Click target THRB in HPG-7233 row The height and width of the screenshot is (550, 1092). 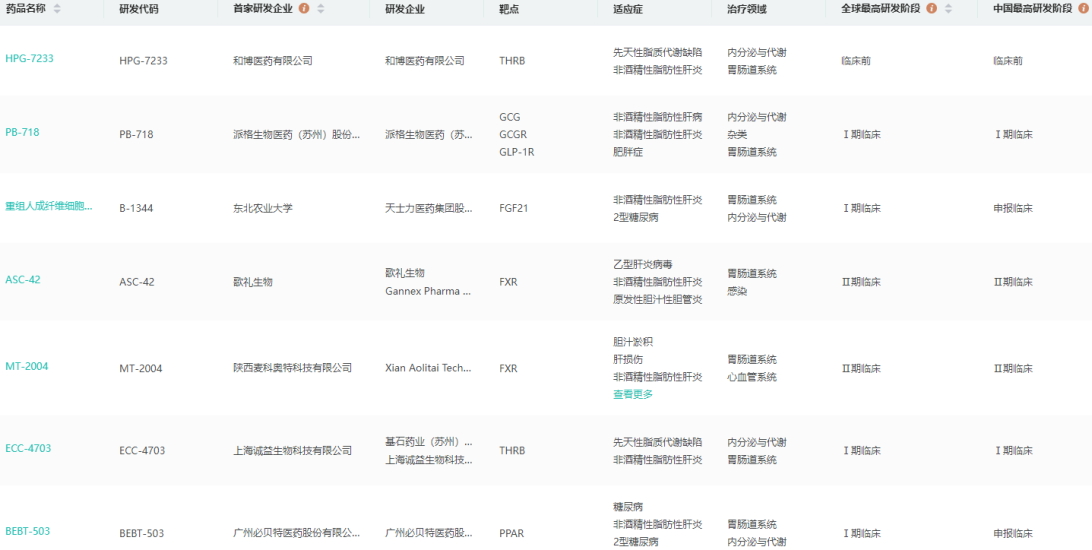(513, 61)
